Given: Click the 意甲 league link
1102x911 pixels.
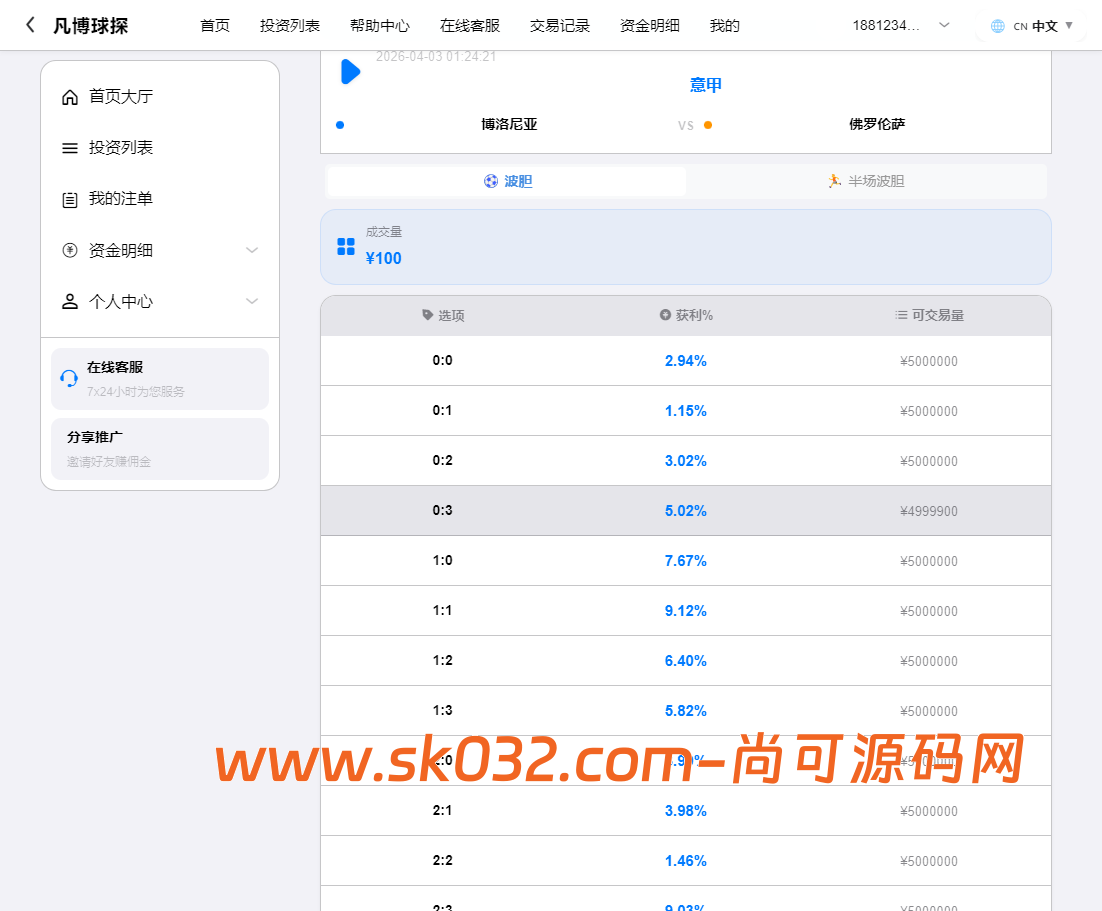Looking at the screenshot, I should point(706,84).
